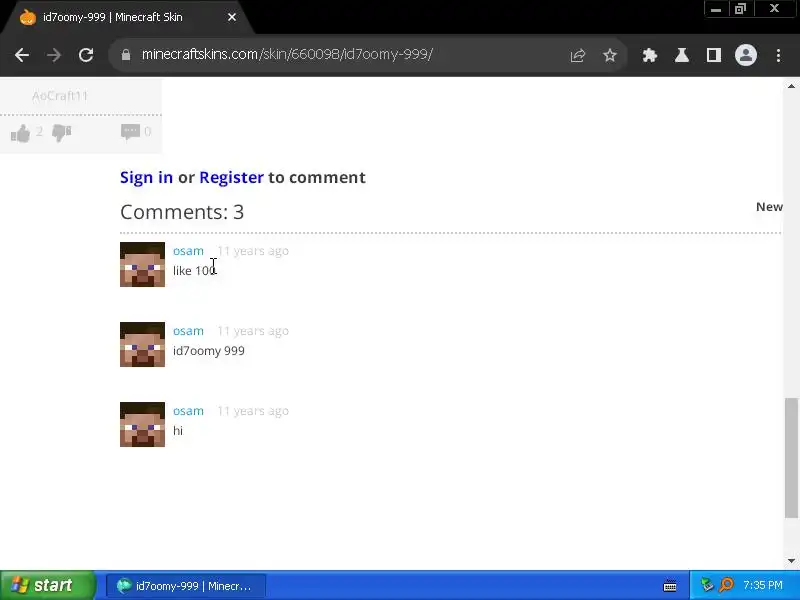Click the avatar beside the 'id7oomy 999' comment
Image resolution: width=800 pixels, height=600 pixels.
click(142, 344)
